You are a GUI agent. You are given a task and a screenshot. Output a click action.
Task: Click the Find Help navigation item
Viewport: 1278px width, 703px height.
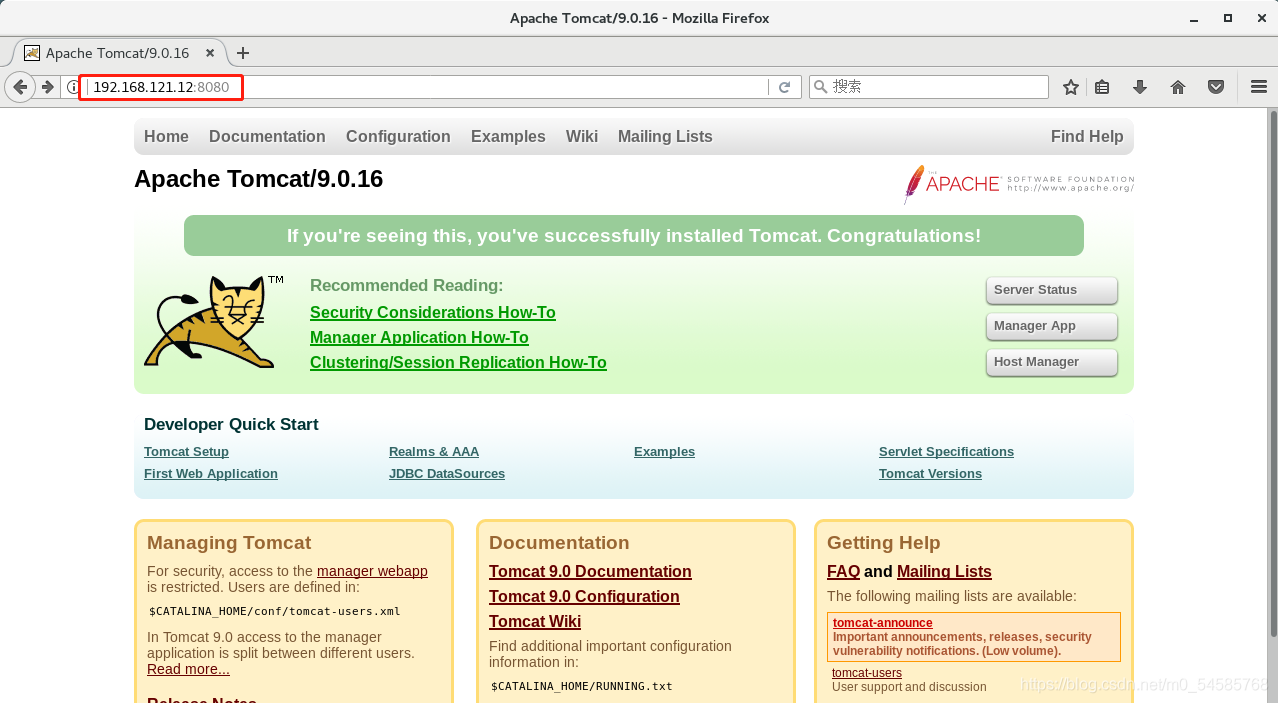coord(1087,136)
